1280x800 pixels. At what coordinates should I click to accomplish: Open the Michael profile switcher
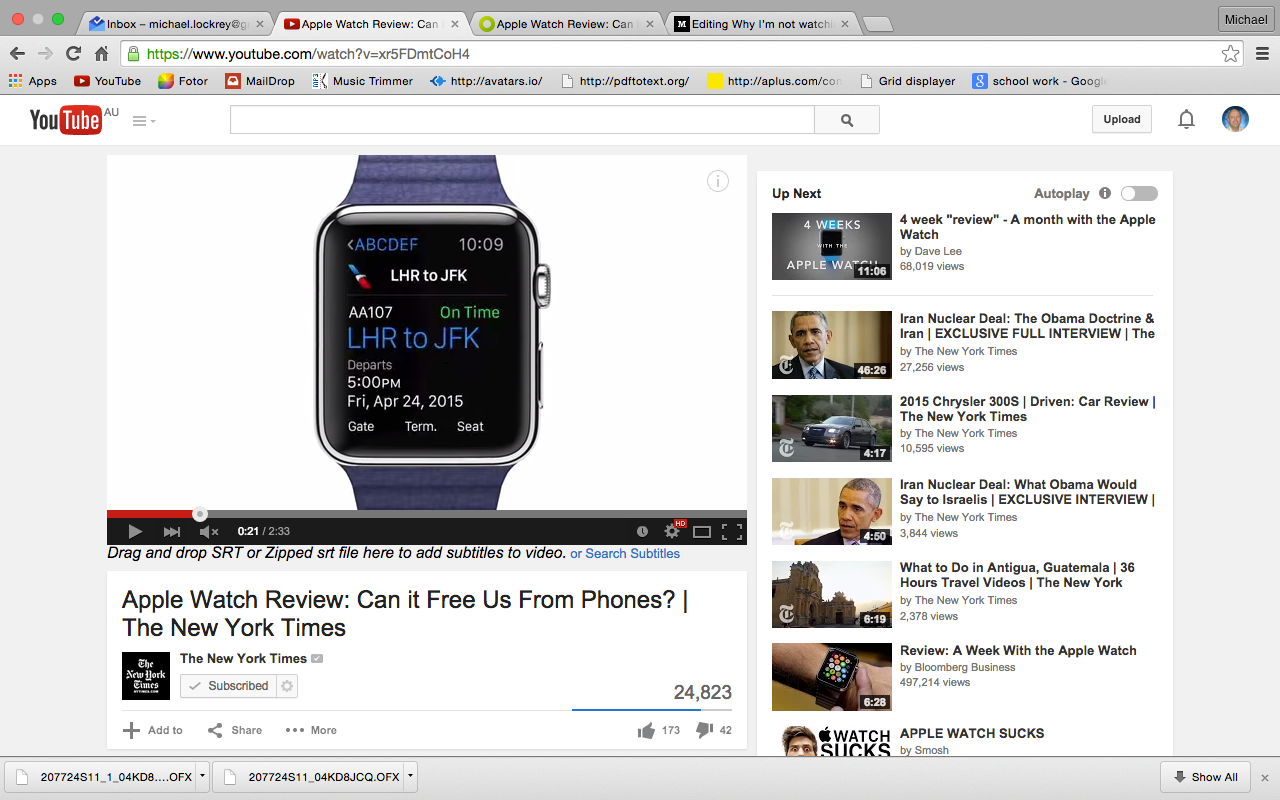[1245, 19]
